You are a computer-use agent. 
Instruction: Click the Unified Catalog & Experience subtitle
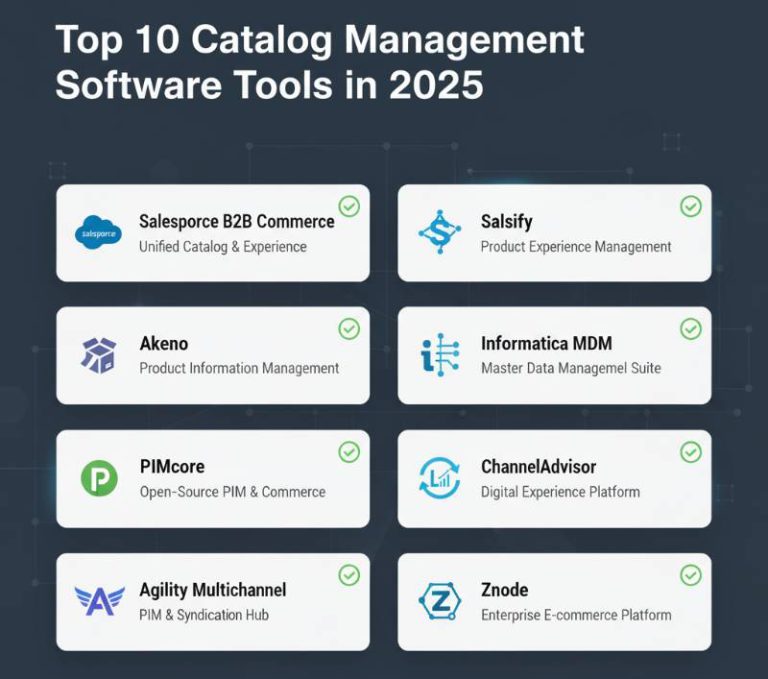click(223, 247)
